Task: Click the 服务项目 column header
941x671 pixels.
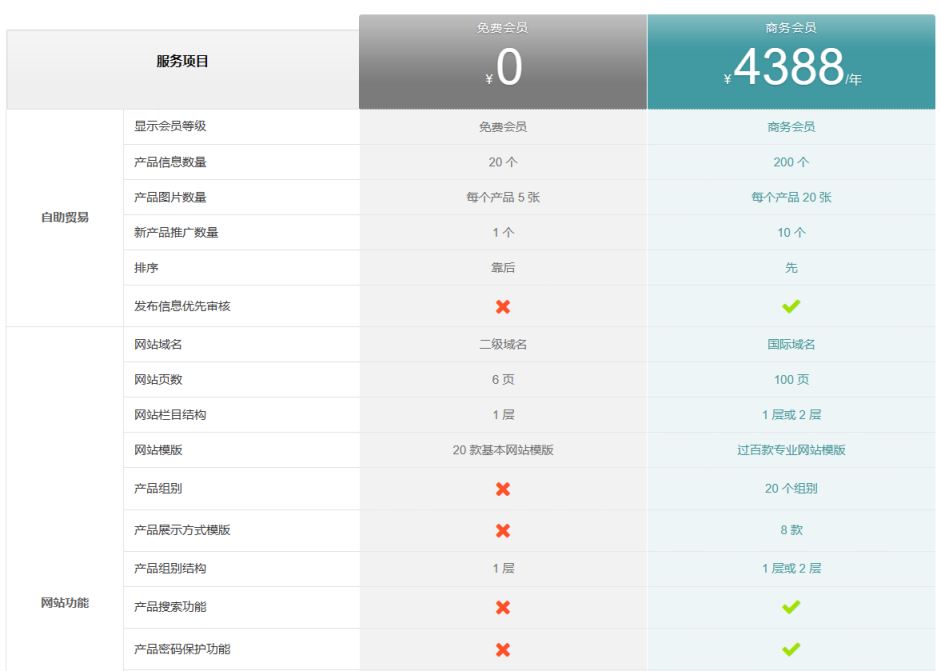Action: click(182, 61)
